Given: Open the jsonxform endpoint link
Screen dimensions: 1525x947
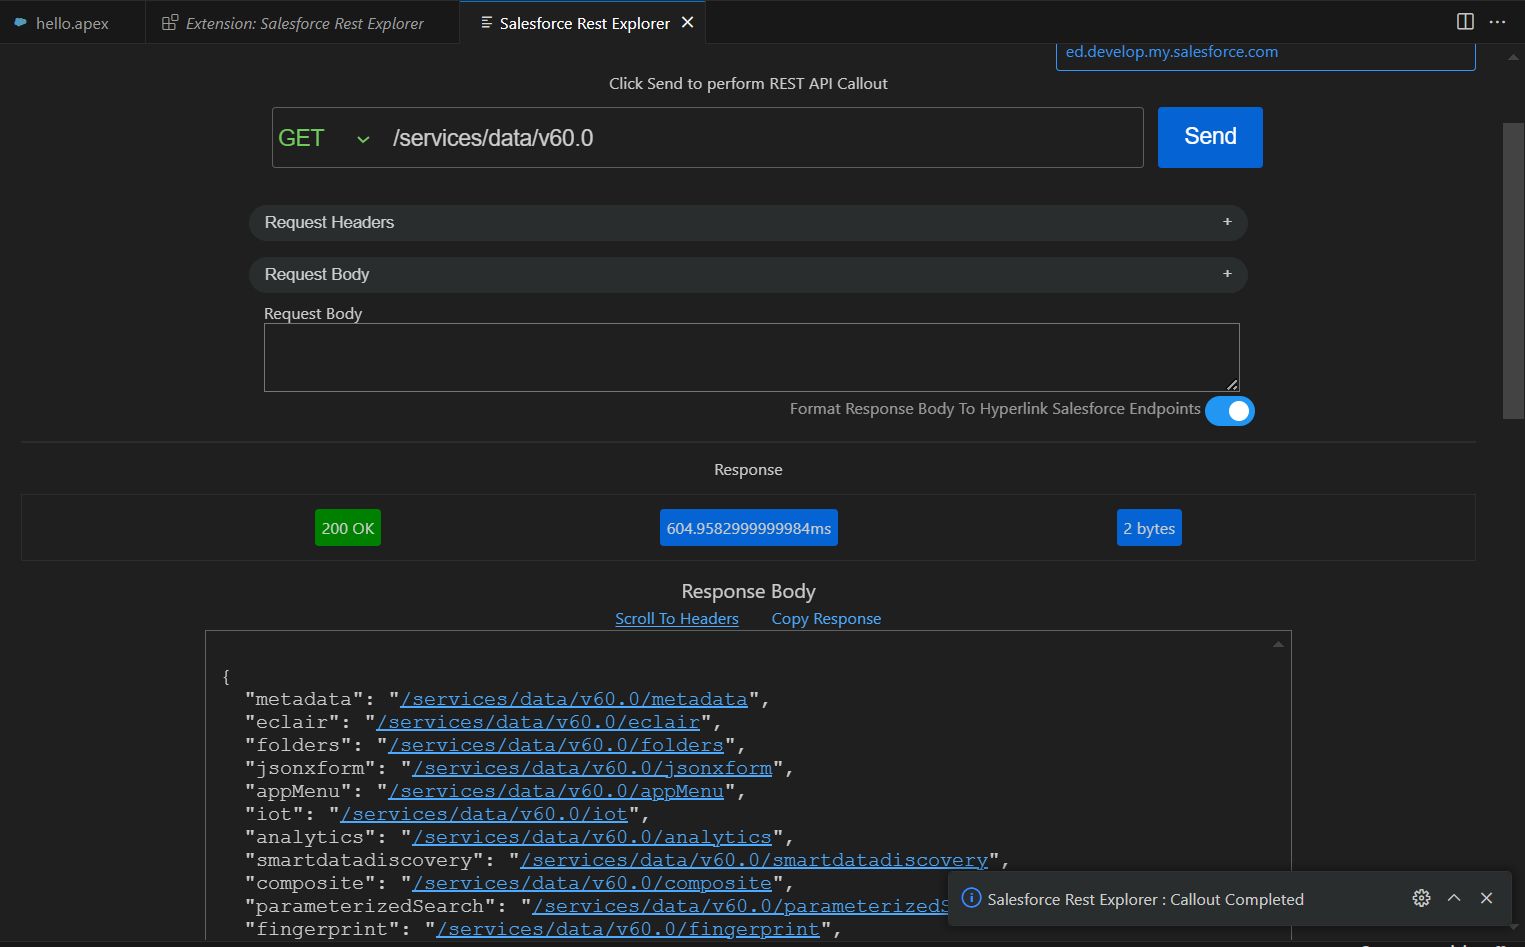Looking at the screenshot, I should (x=592, y=768).
